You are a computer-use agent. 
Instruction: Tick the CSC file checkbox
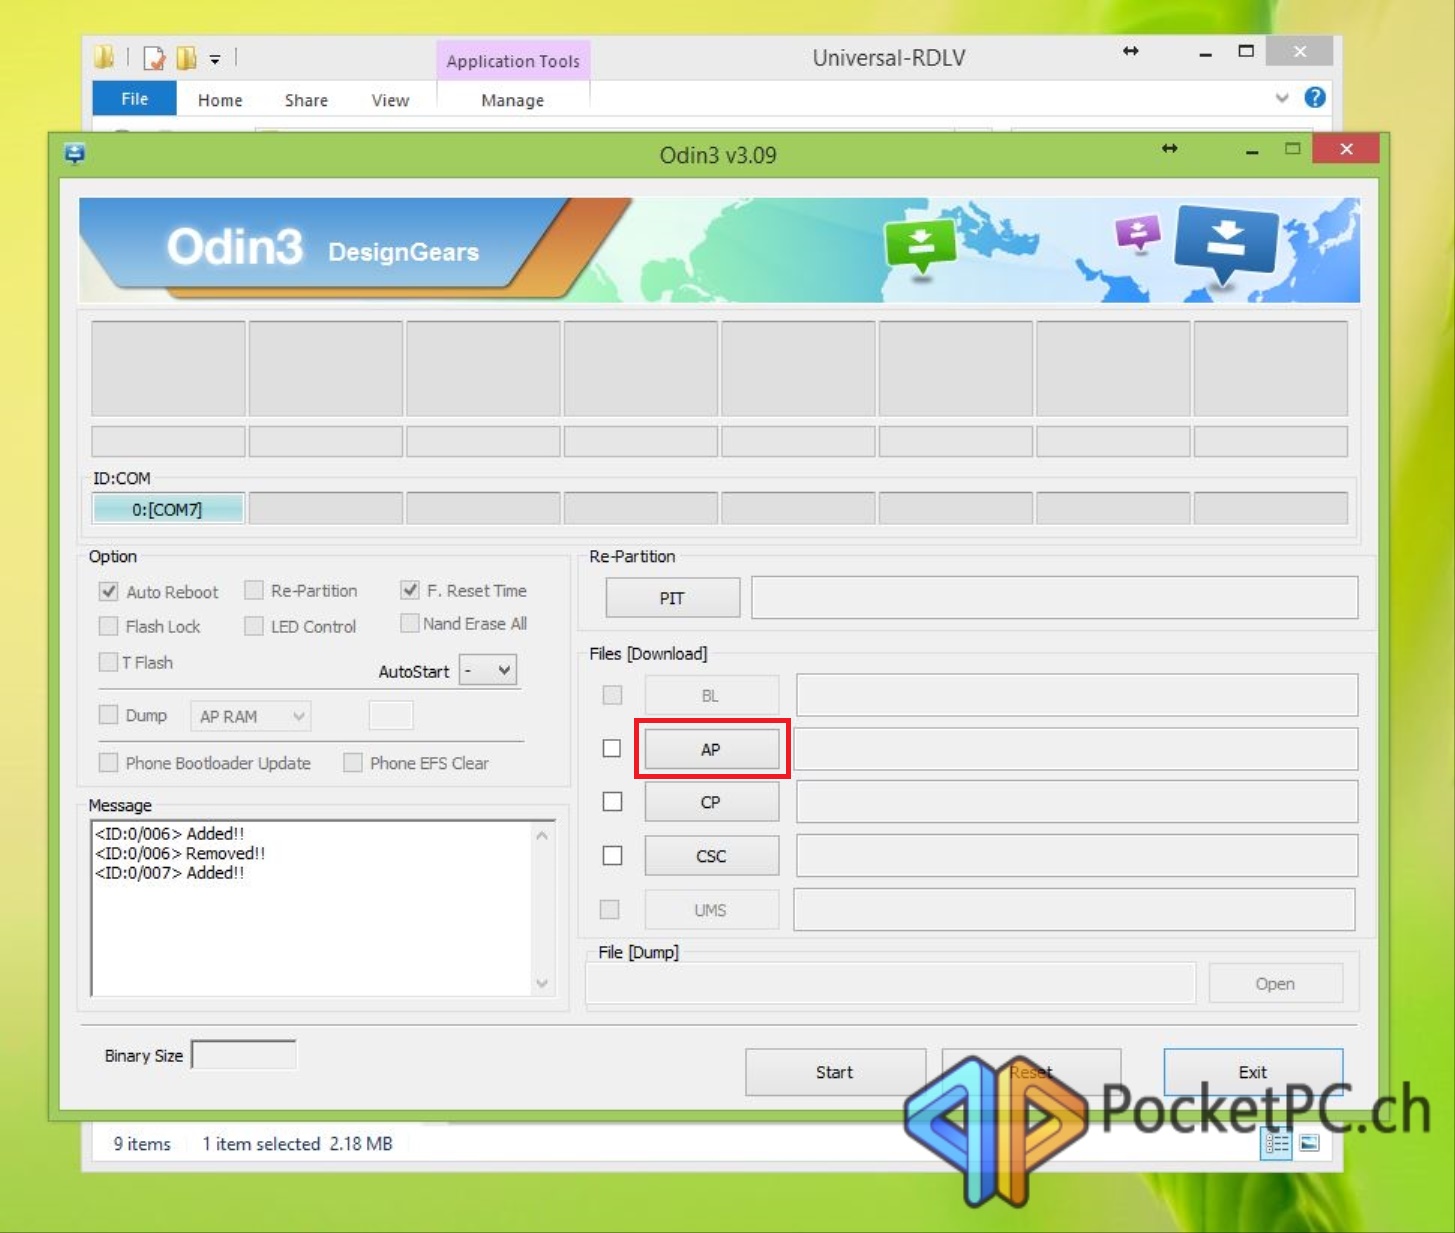tap(612, 856)
